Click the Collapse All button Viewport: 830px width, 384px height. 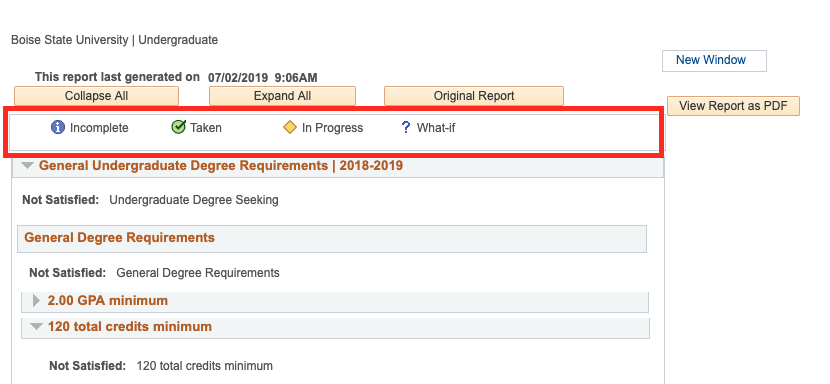96,96
